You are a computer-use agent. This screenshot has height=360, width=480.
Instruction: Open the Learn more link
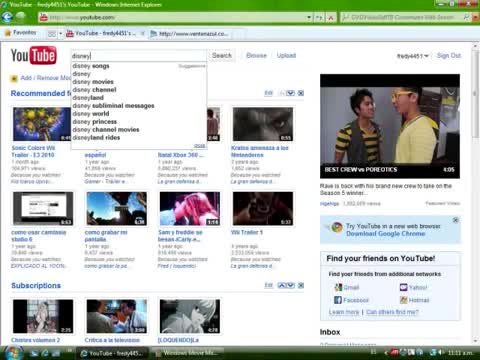tap(344, 312)
